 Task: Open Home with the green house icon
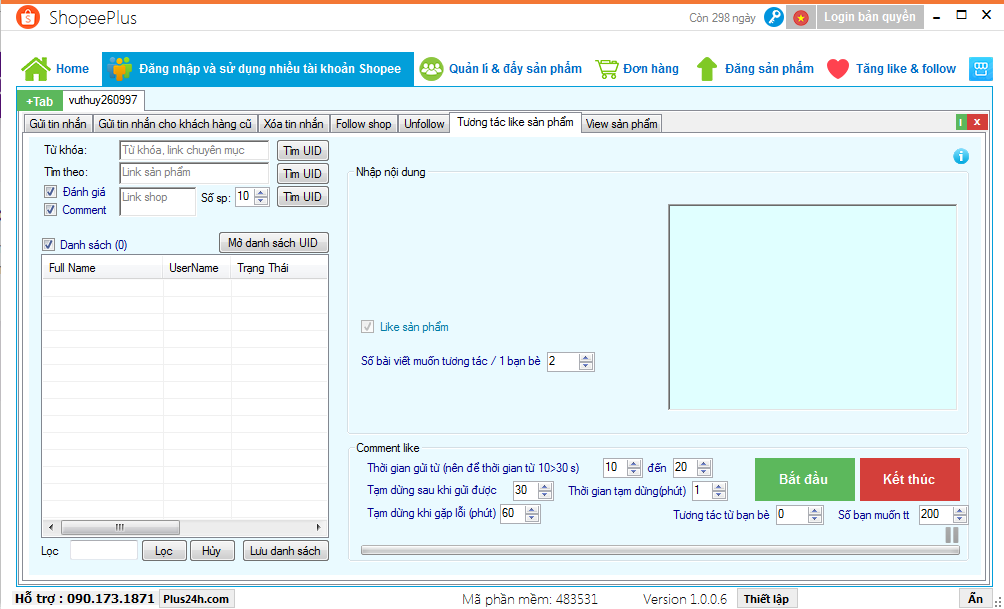pos(36,69)
